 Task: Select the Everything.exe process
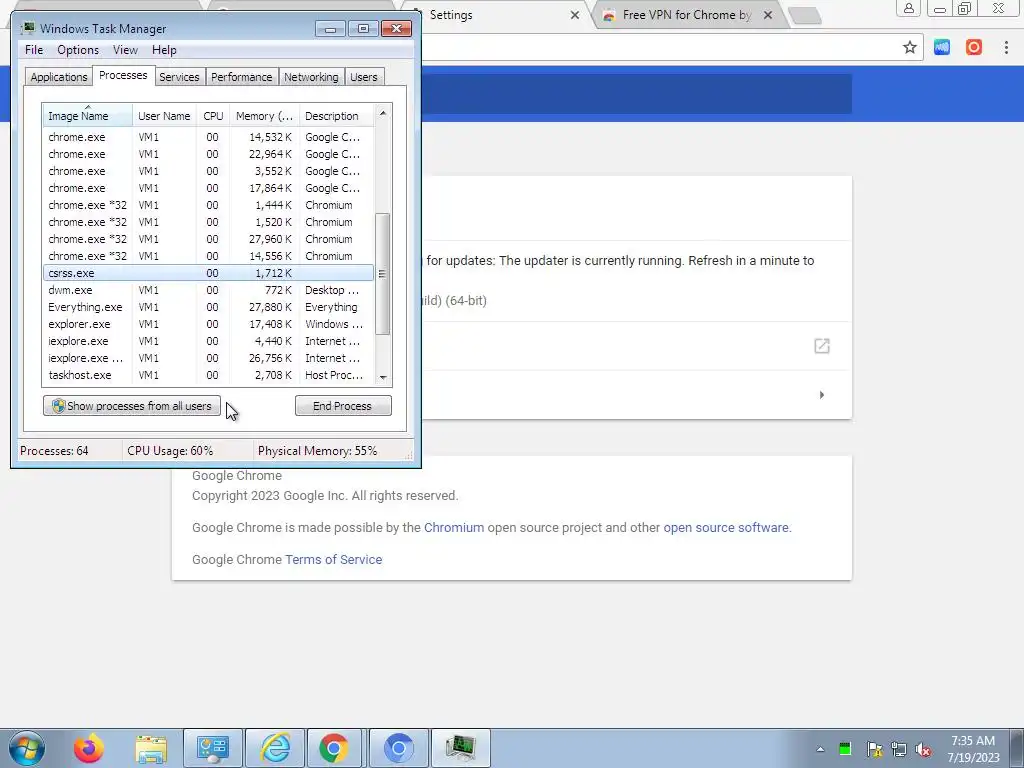pos(208,307)
